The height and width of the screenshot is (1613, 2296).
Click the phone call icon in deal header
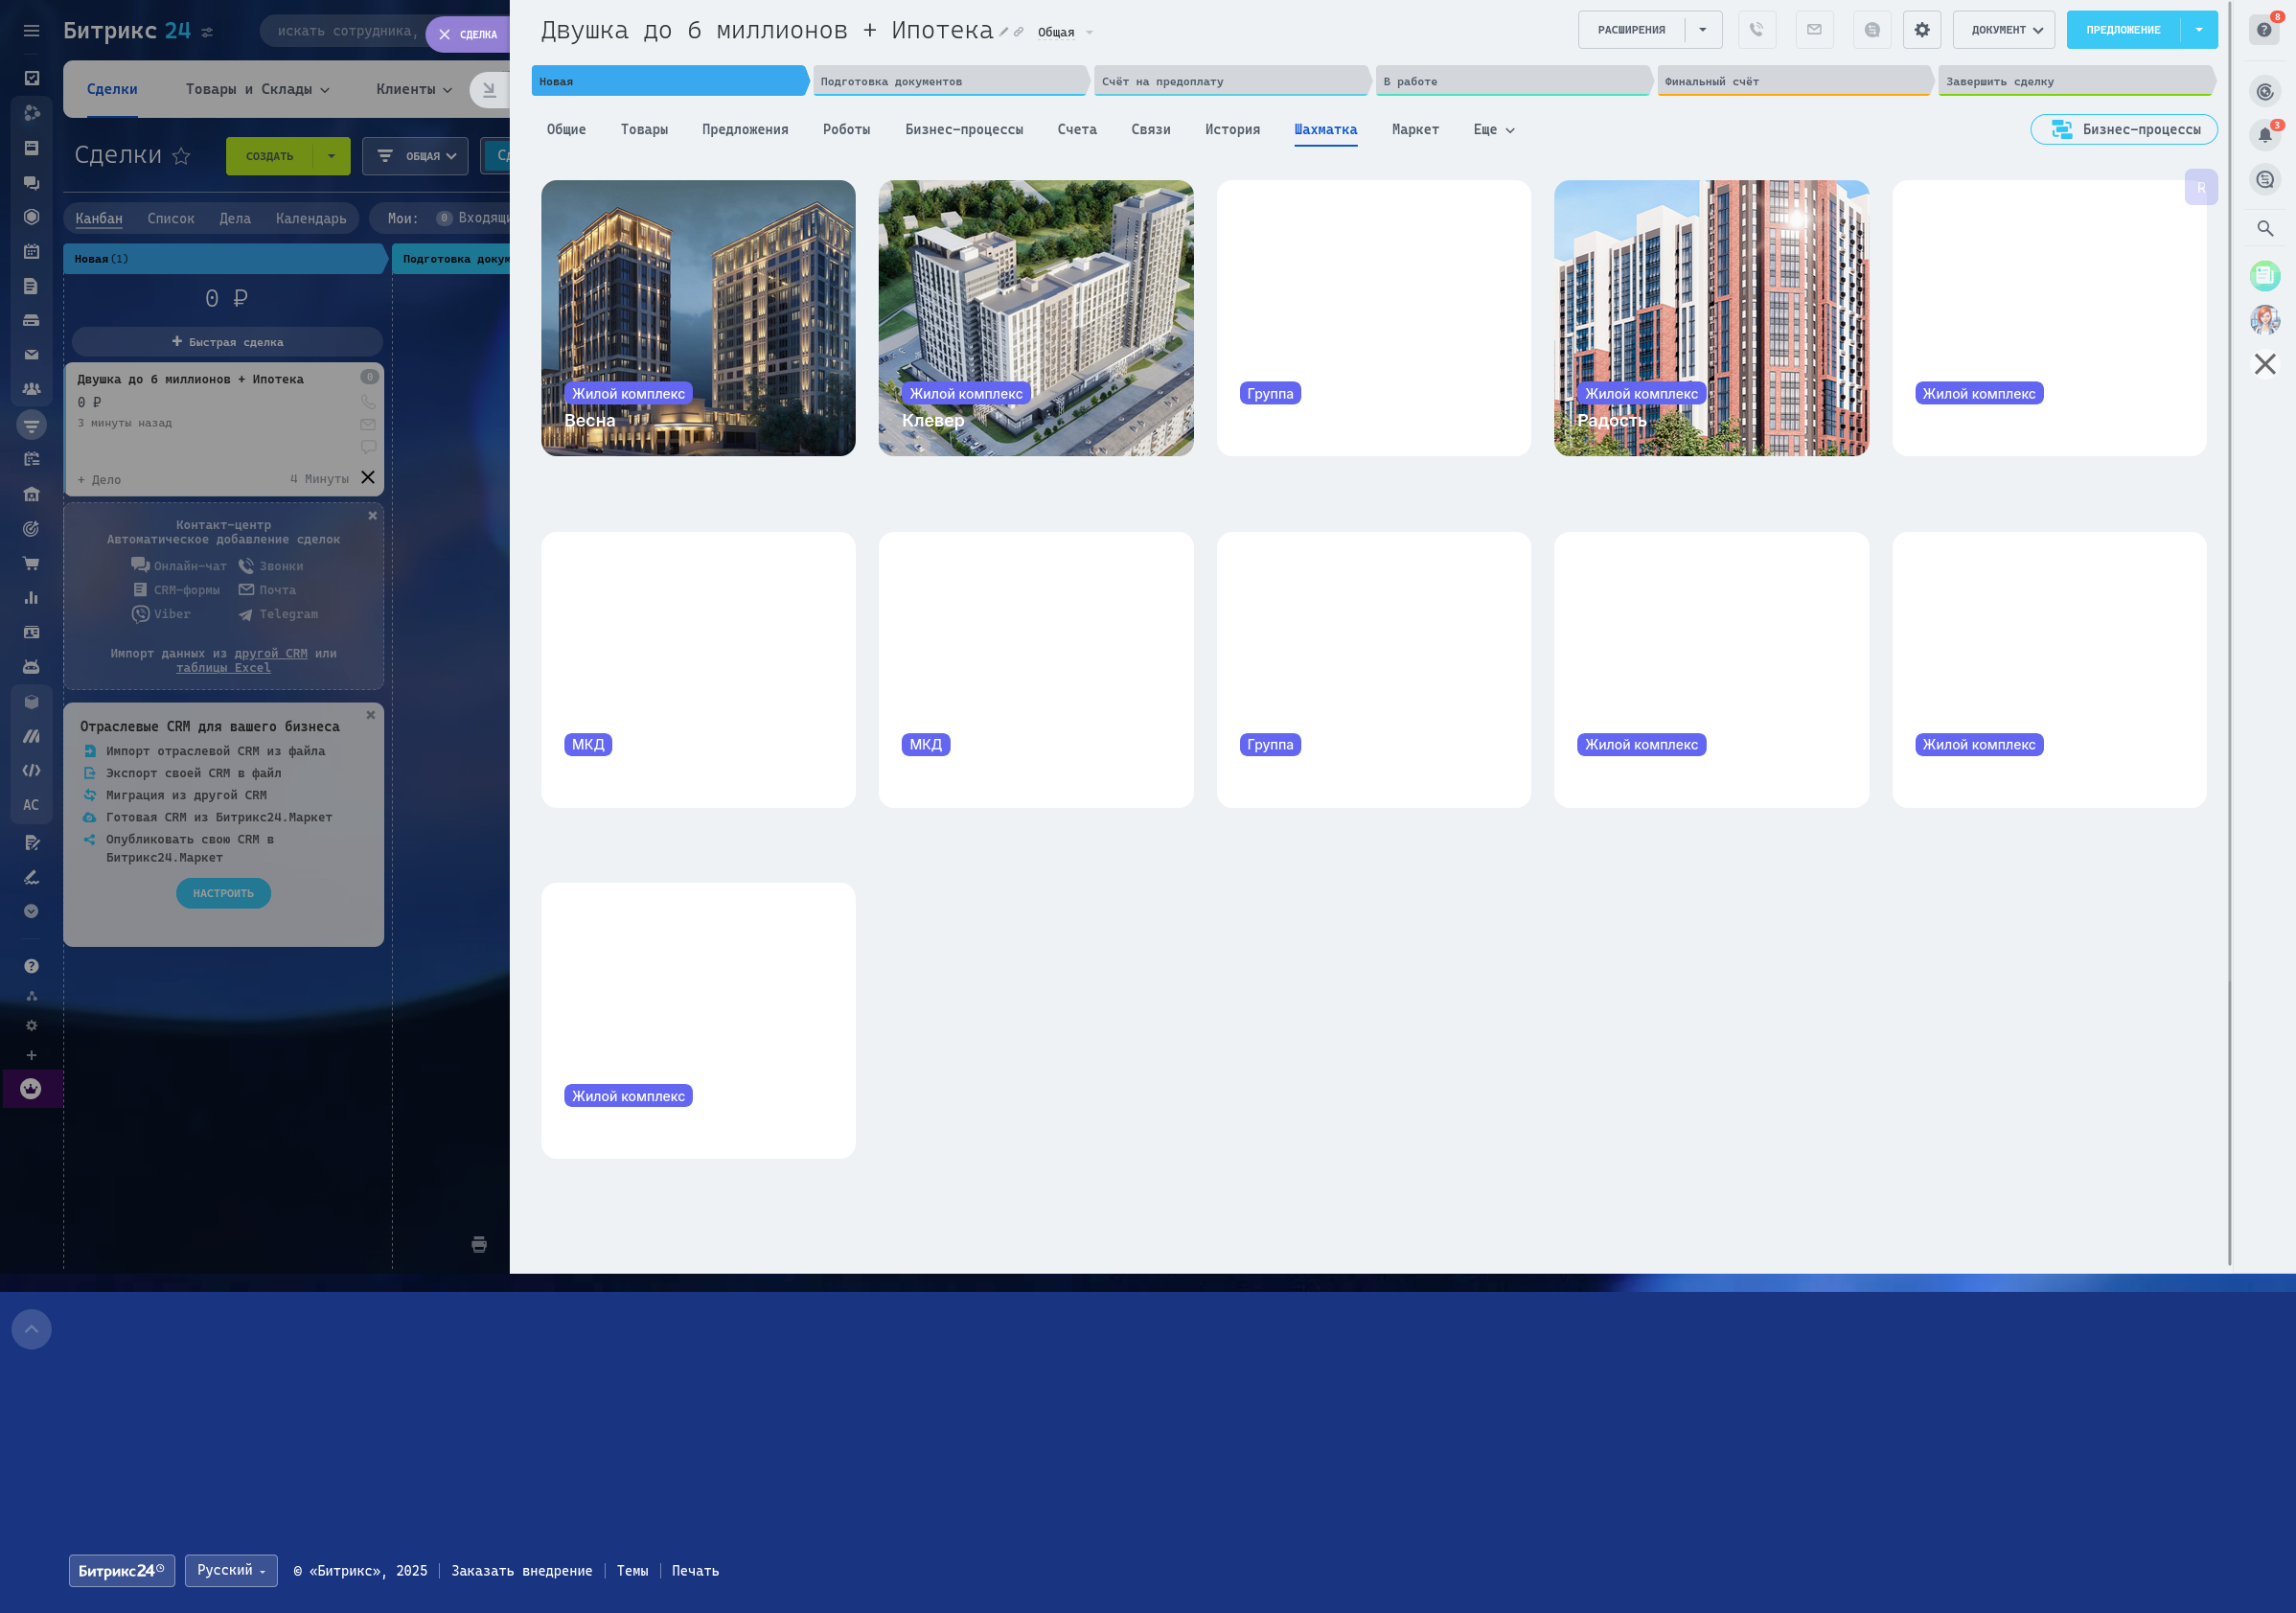1756,30
